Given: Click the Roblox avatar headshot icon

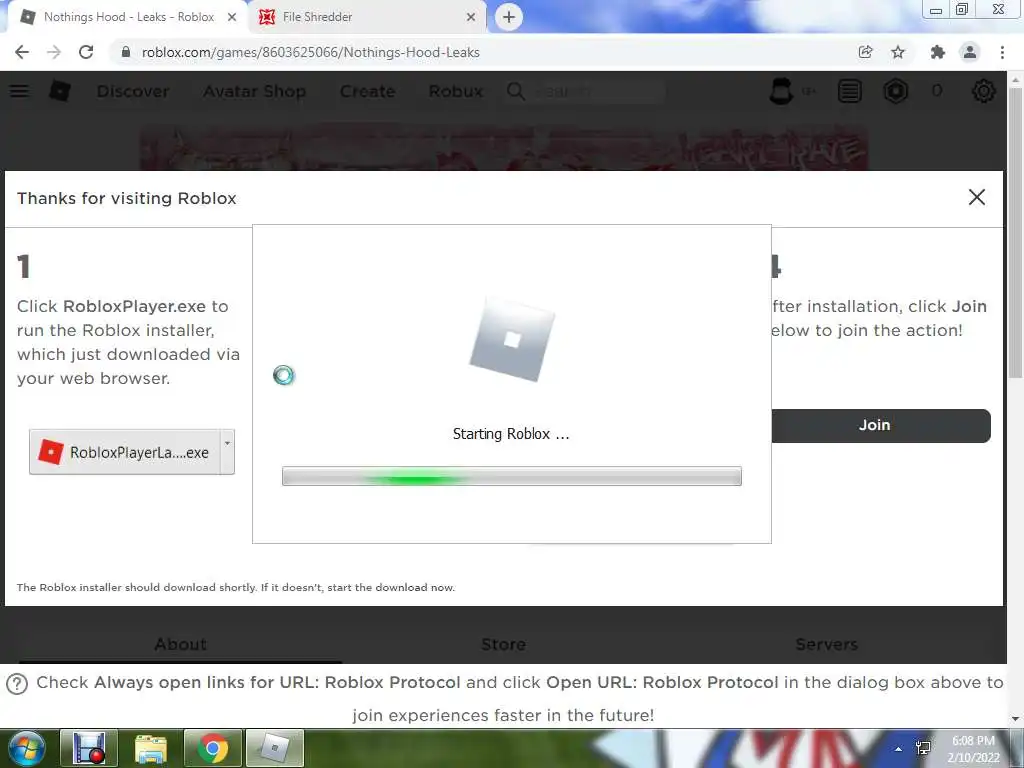Looking at the screenshot, I should coord(781,91).
